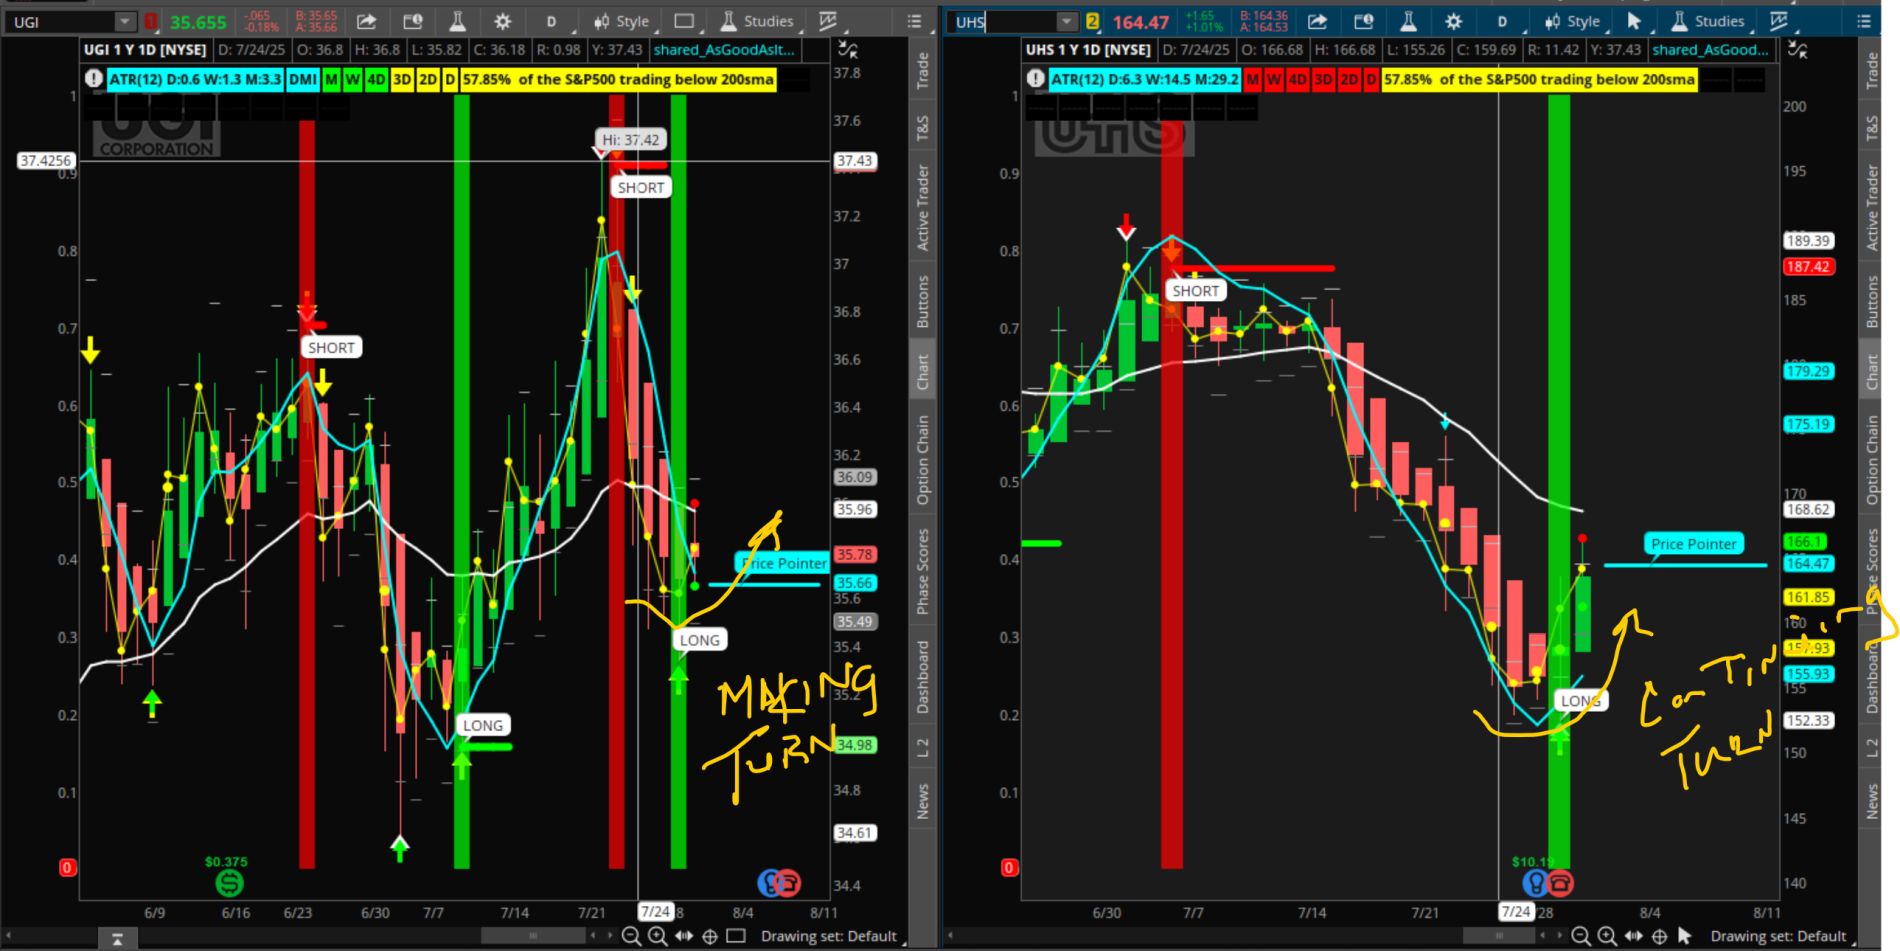This screenshot has width=1900, height=951.
Task: Click the 37.43 price label on UGI axis
Action: pos(854,160)
